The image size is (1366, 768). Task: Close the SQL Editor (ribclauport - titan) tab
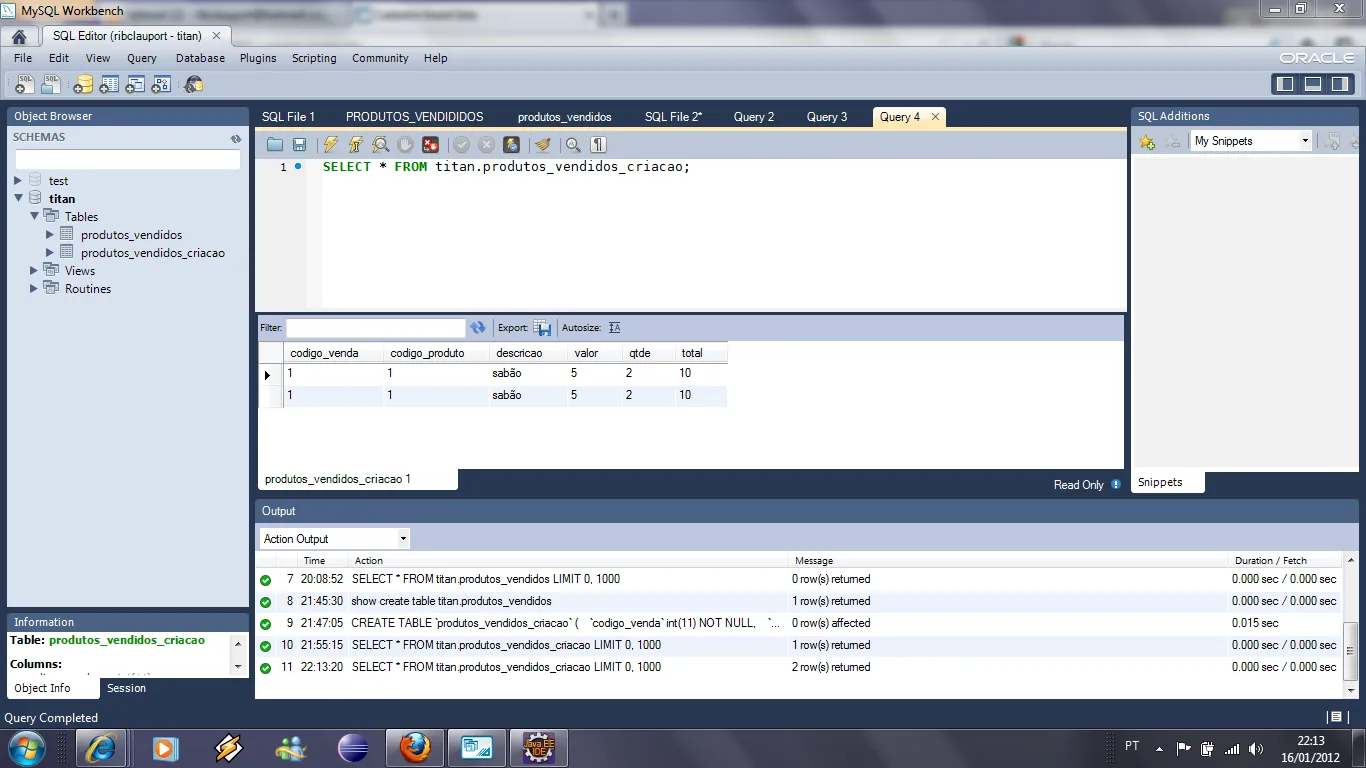tap(216, 36)
